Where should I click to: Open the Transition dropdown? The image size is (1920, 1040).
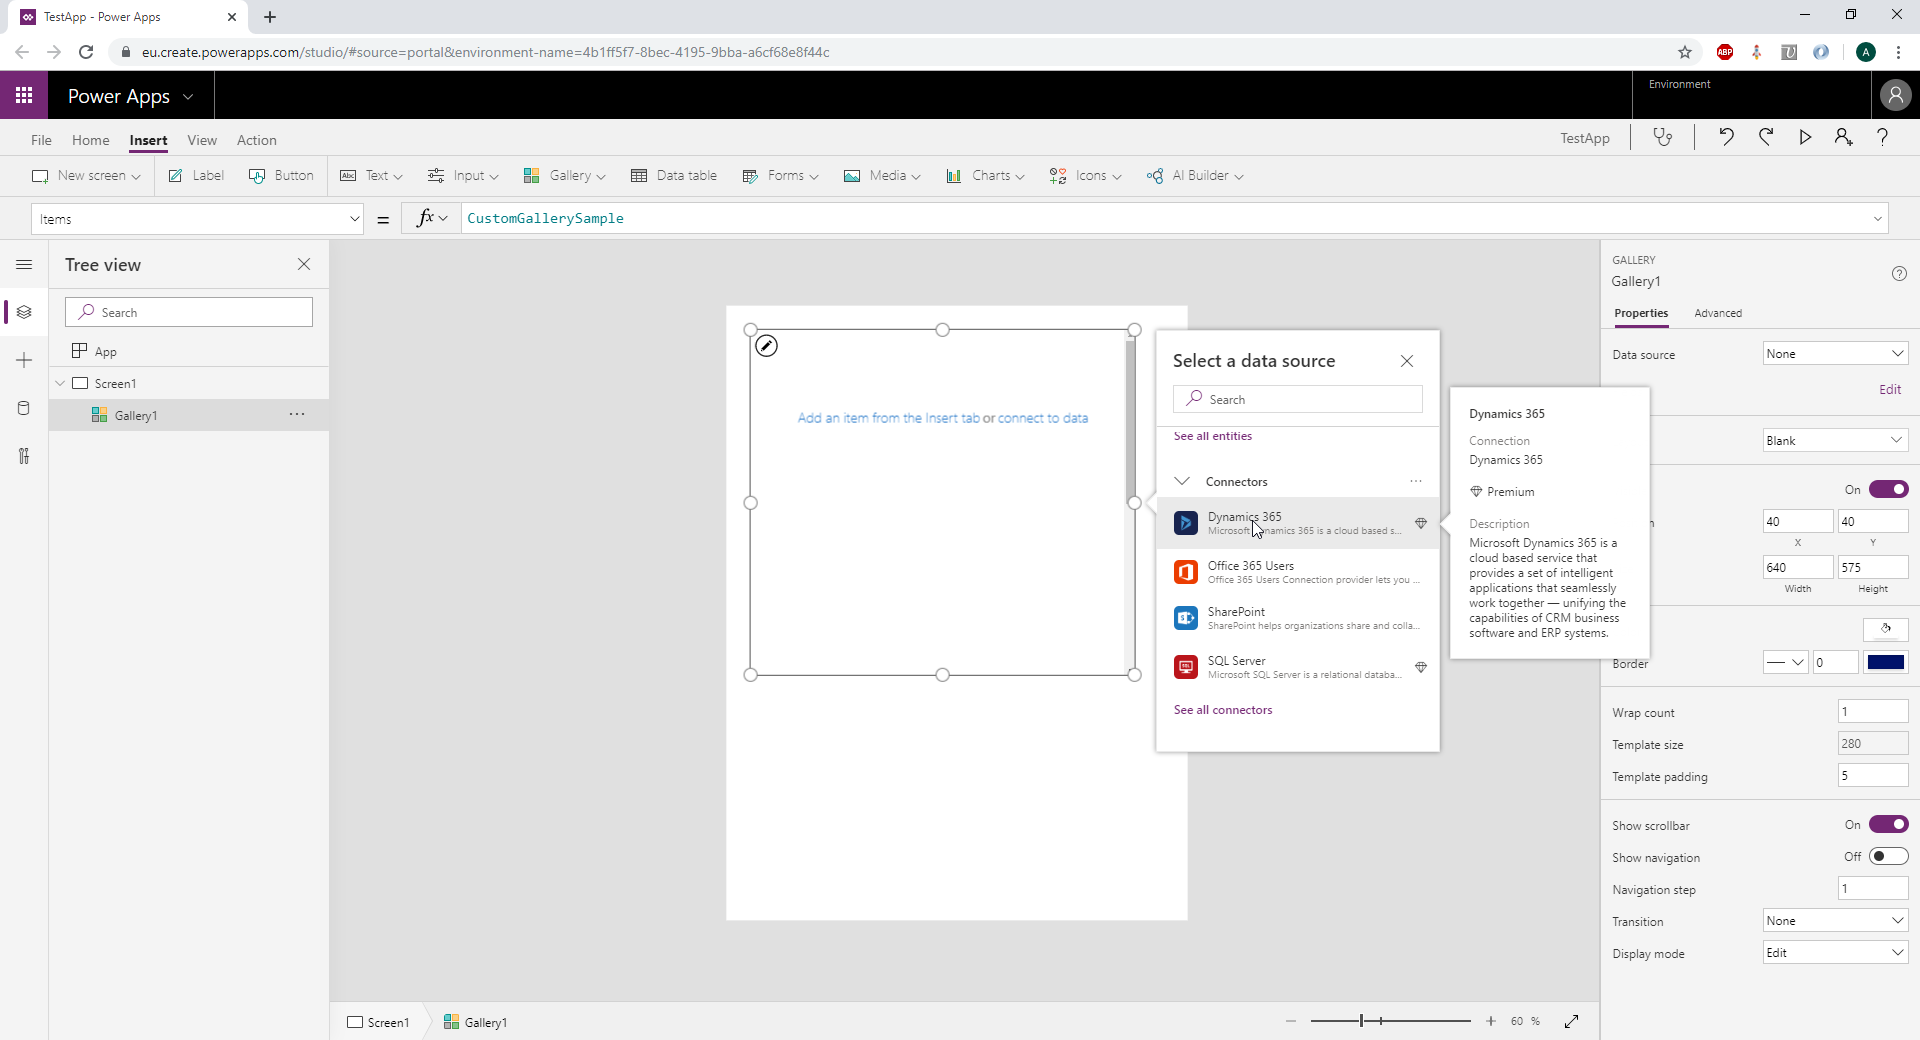tap(1835, 920)
